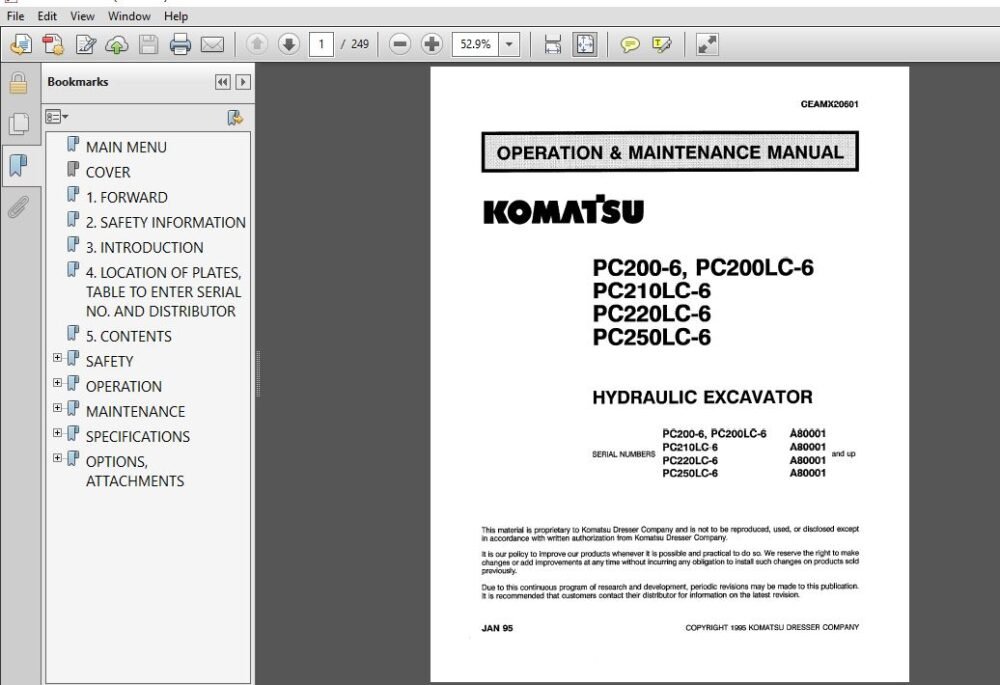Click the Create PDF toolbar icon
Screen dimensions: 1000x685
(x=22, y=44)
